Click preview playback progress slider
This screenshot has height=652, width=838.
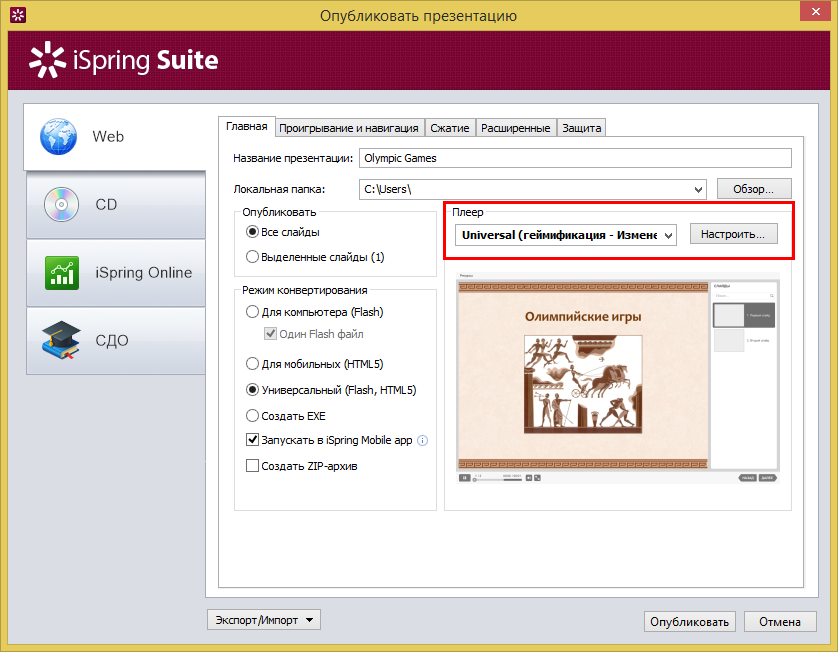(498, 479)
